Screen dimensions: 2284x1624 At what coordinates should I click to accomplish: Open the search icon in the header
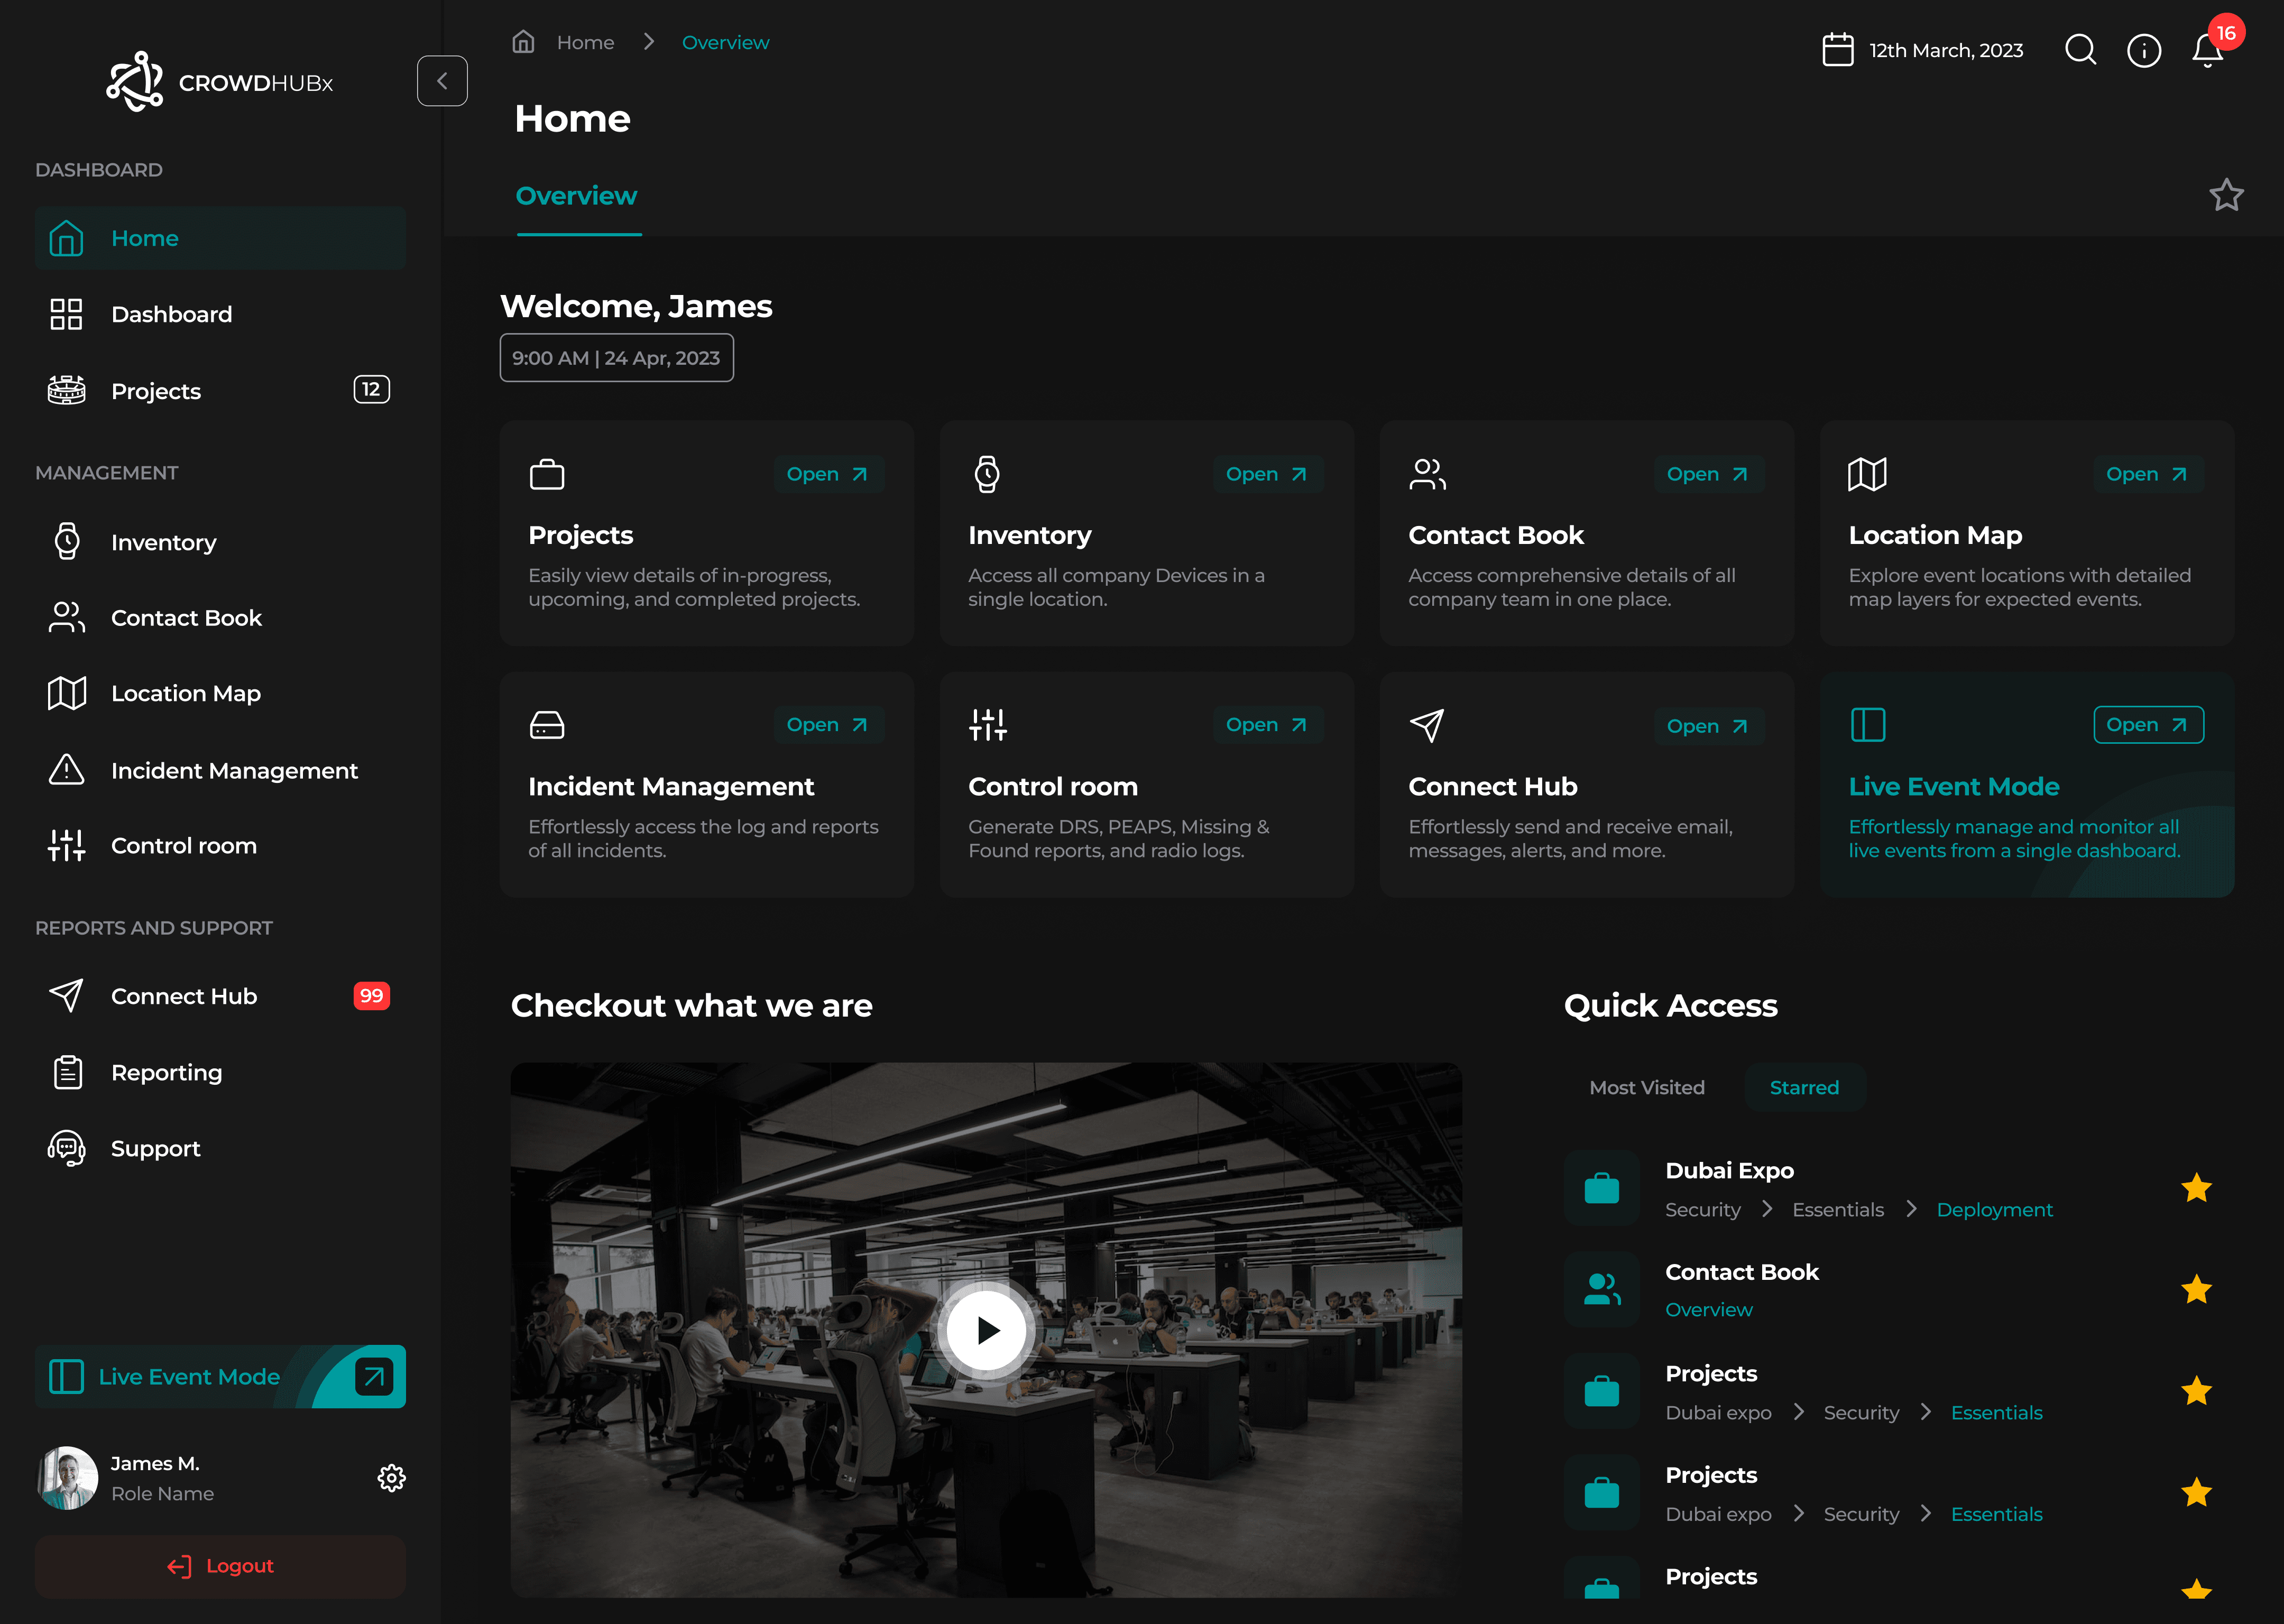point(2081,49)
